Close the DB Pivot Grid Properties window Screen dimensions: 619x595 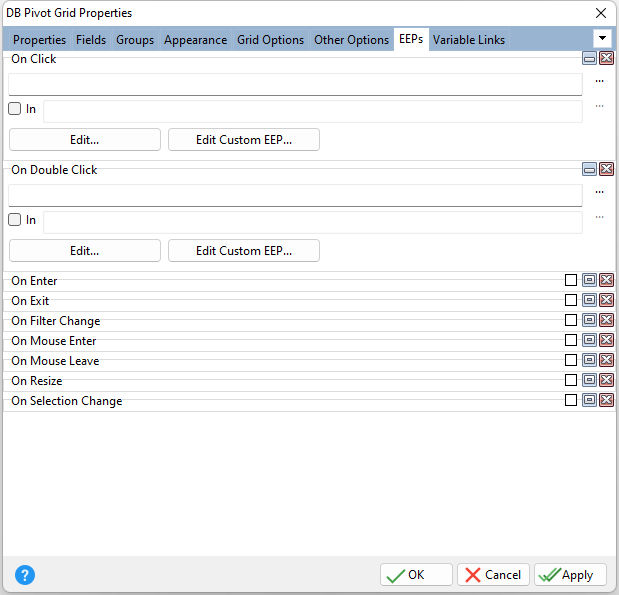point(601,13)
